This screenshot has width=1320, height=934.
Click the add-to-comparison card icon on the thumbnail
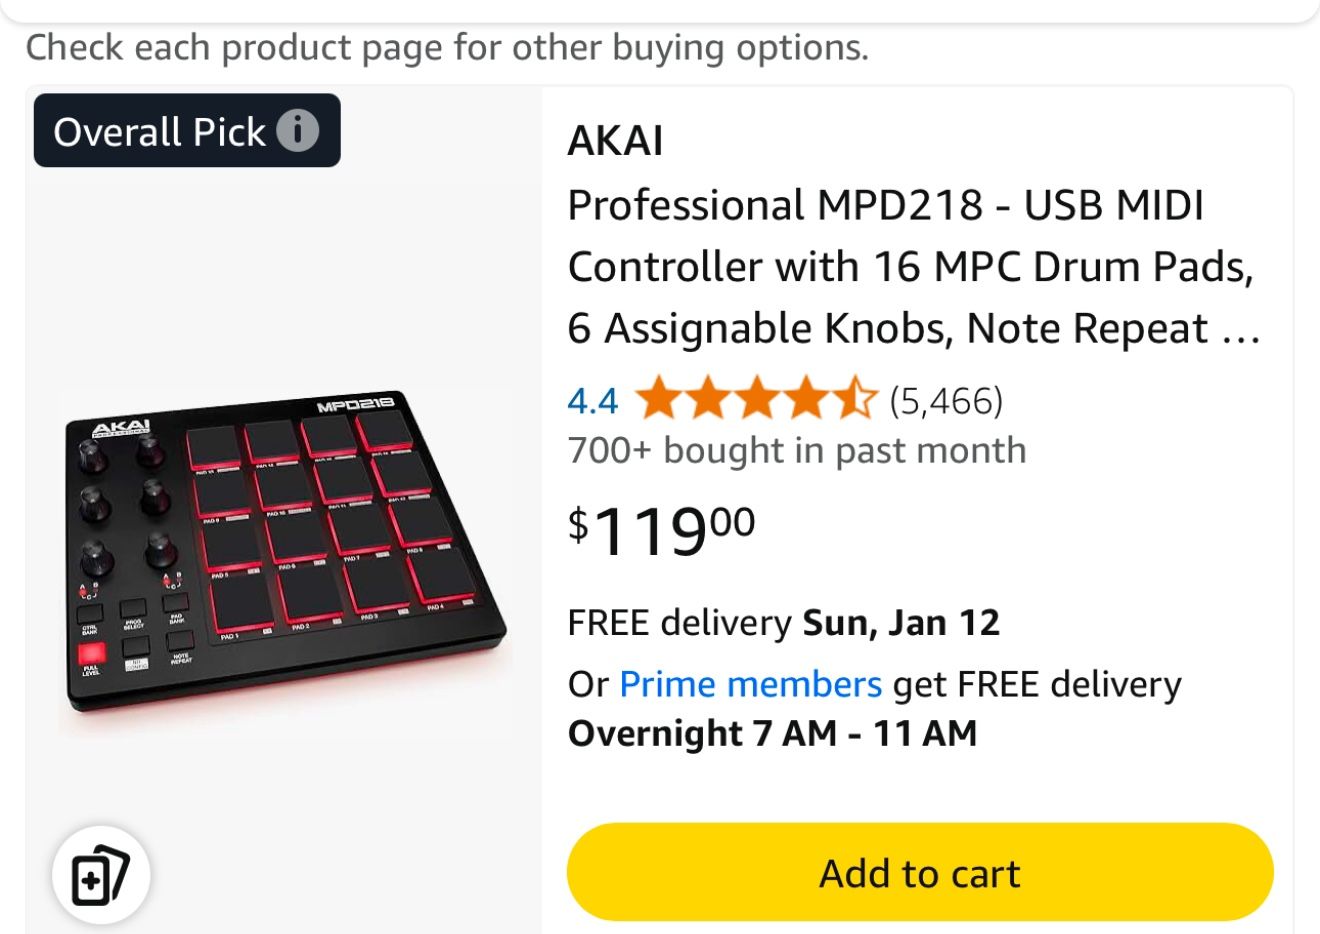(100, 875)
